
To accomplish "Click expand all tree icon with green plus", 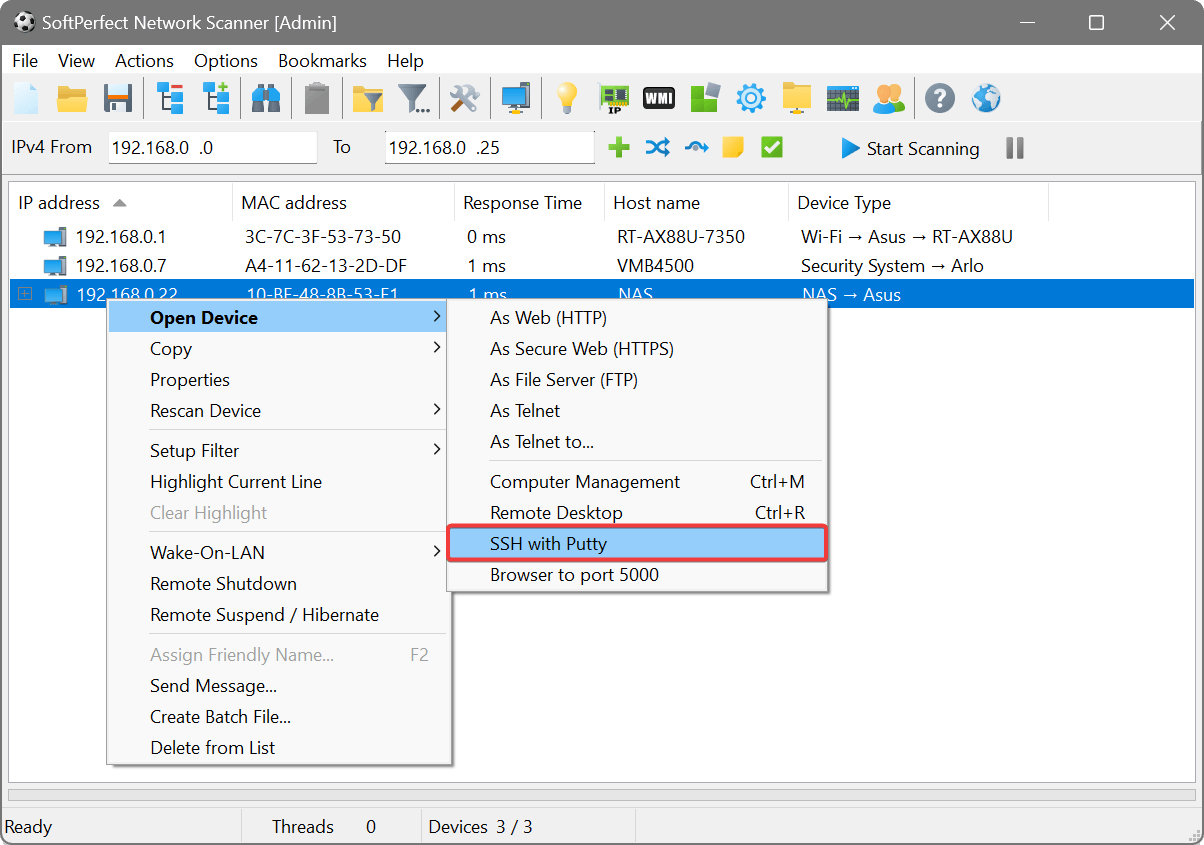I will pyautogui.click(x=216, y=98).
